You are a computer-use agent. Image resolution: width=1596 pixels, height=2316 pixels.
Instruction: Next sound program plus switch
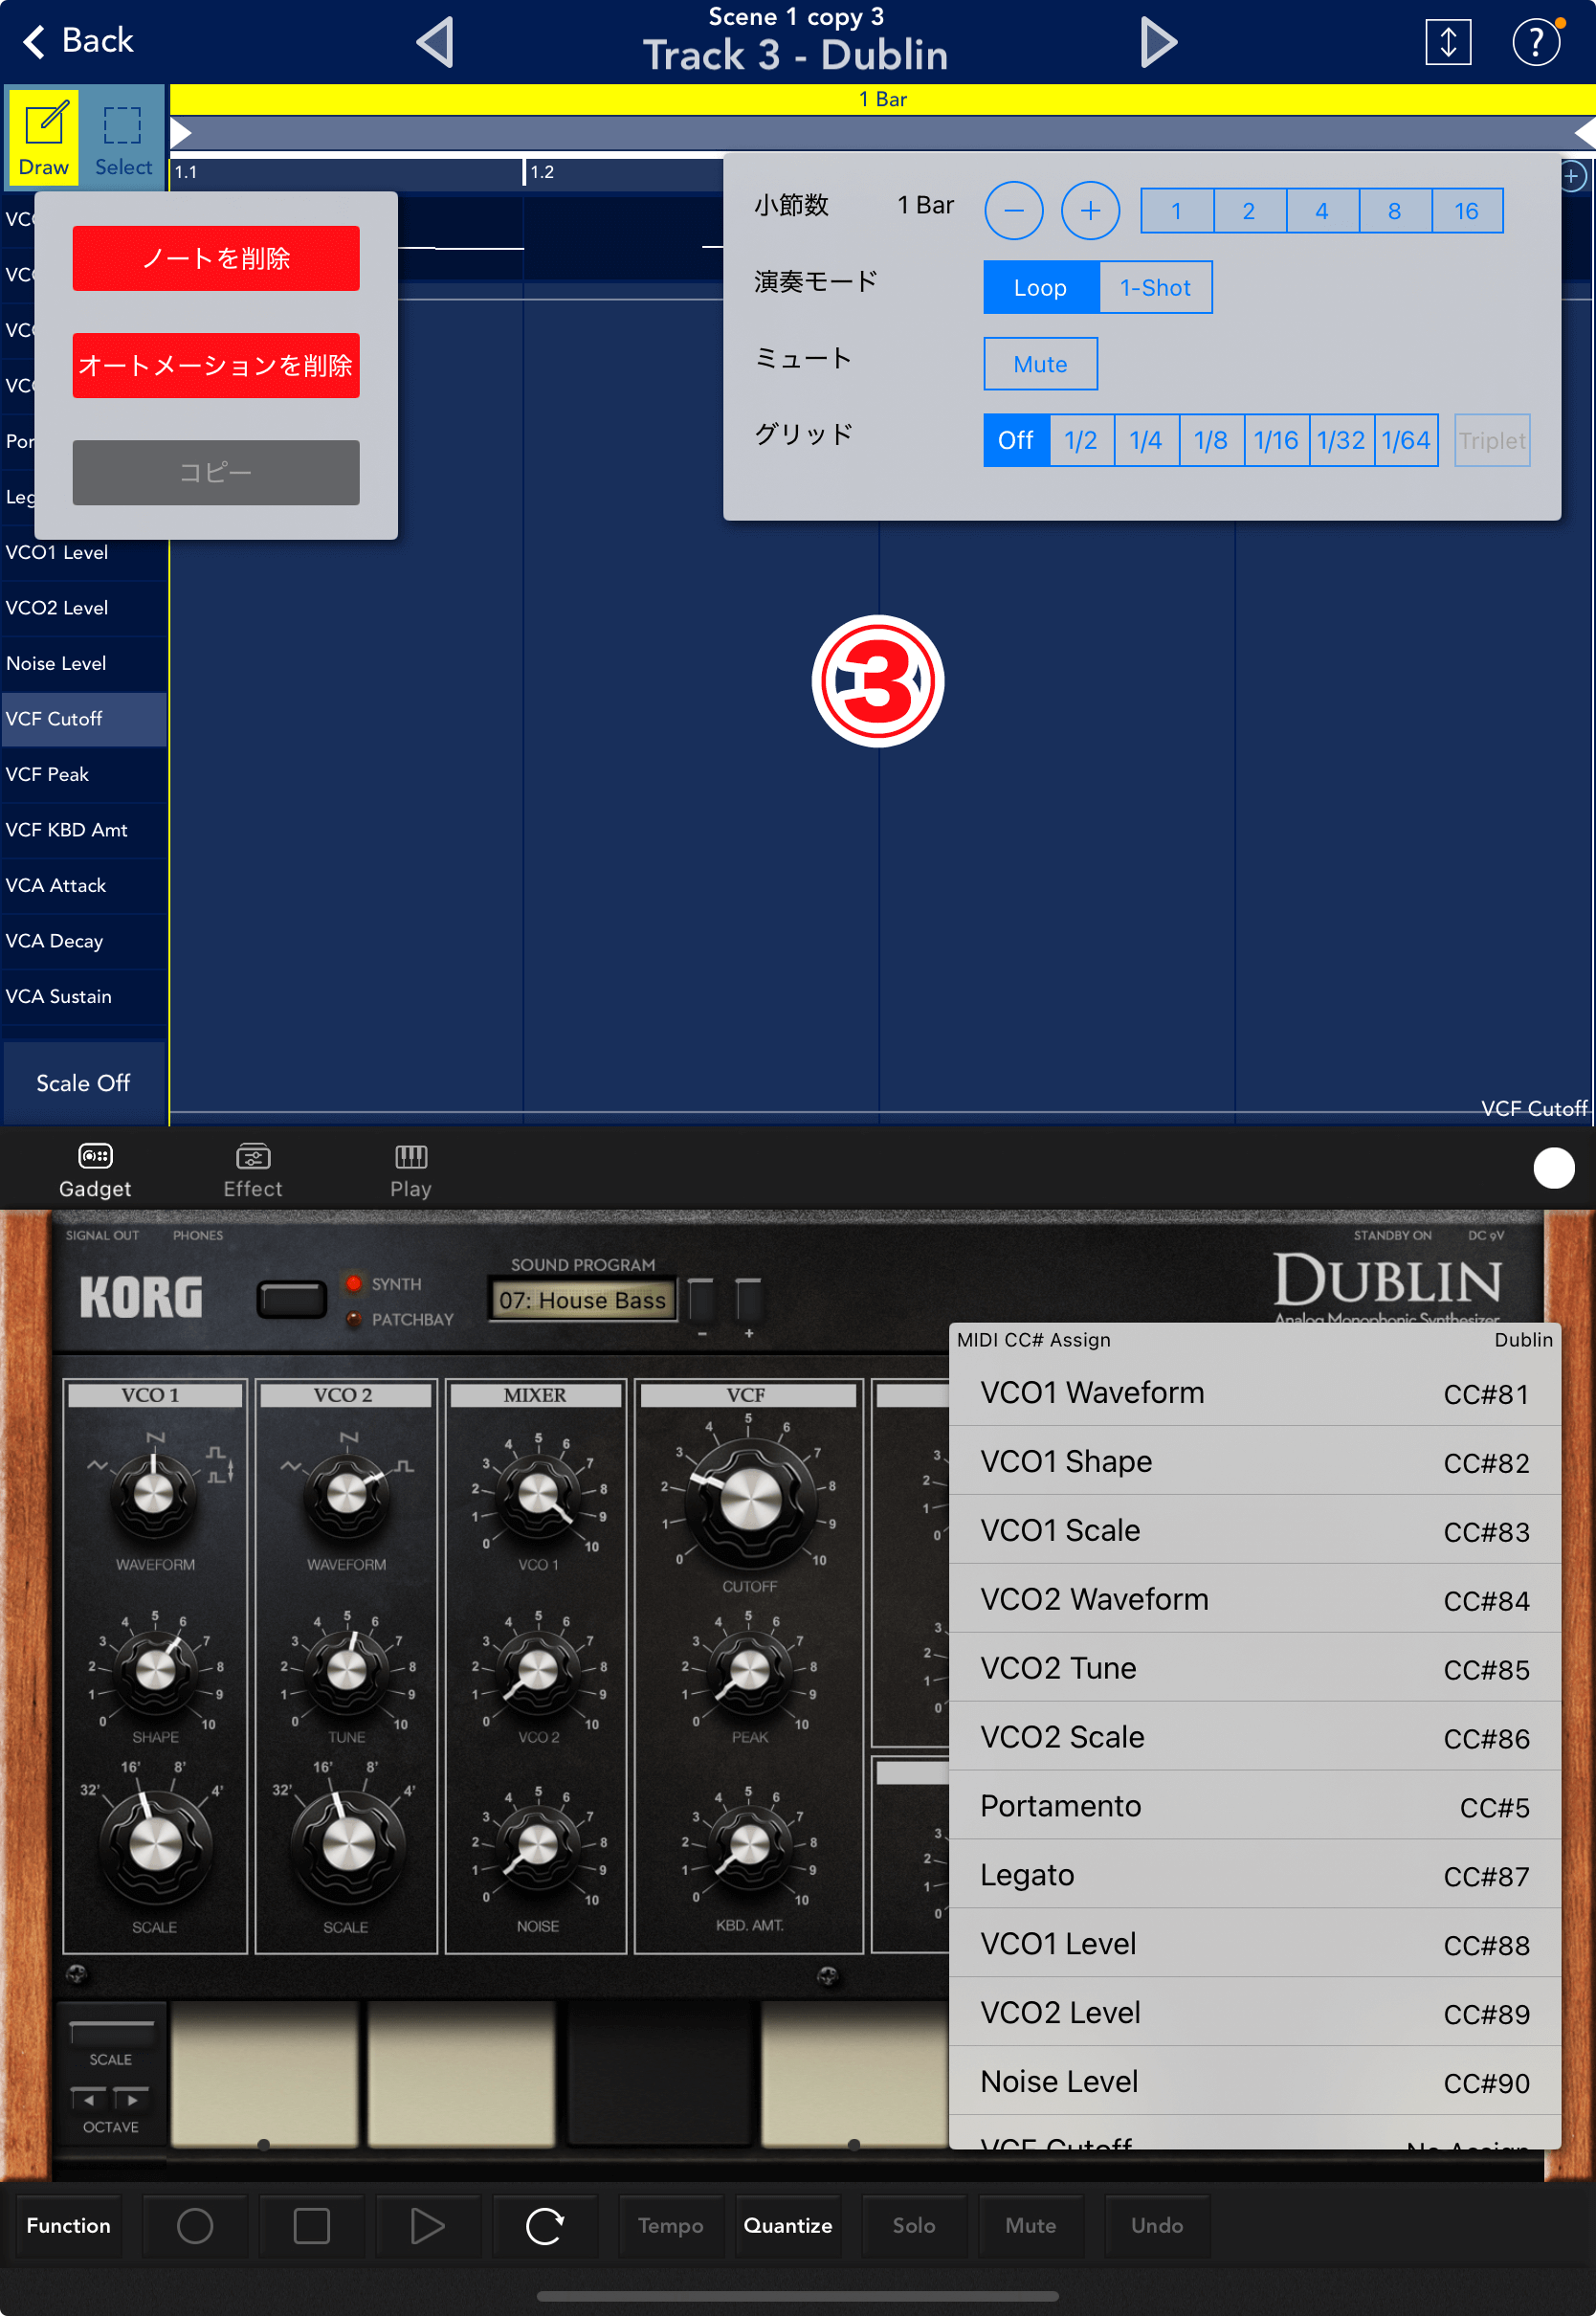click(749, 1301)
